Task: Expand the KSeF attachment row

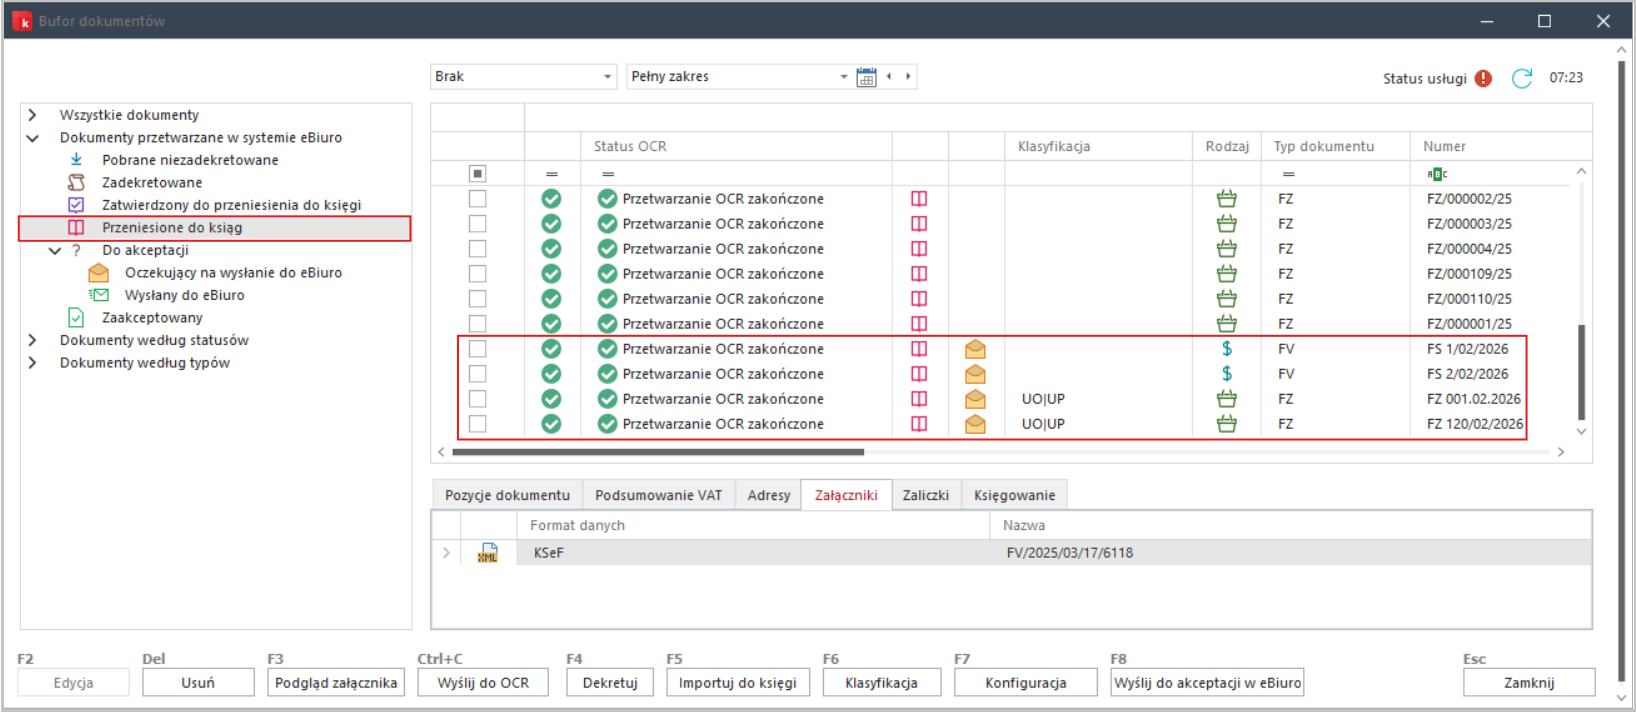Action: click(x=446, y=553)
